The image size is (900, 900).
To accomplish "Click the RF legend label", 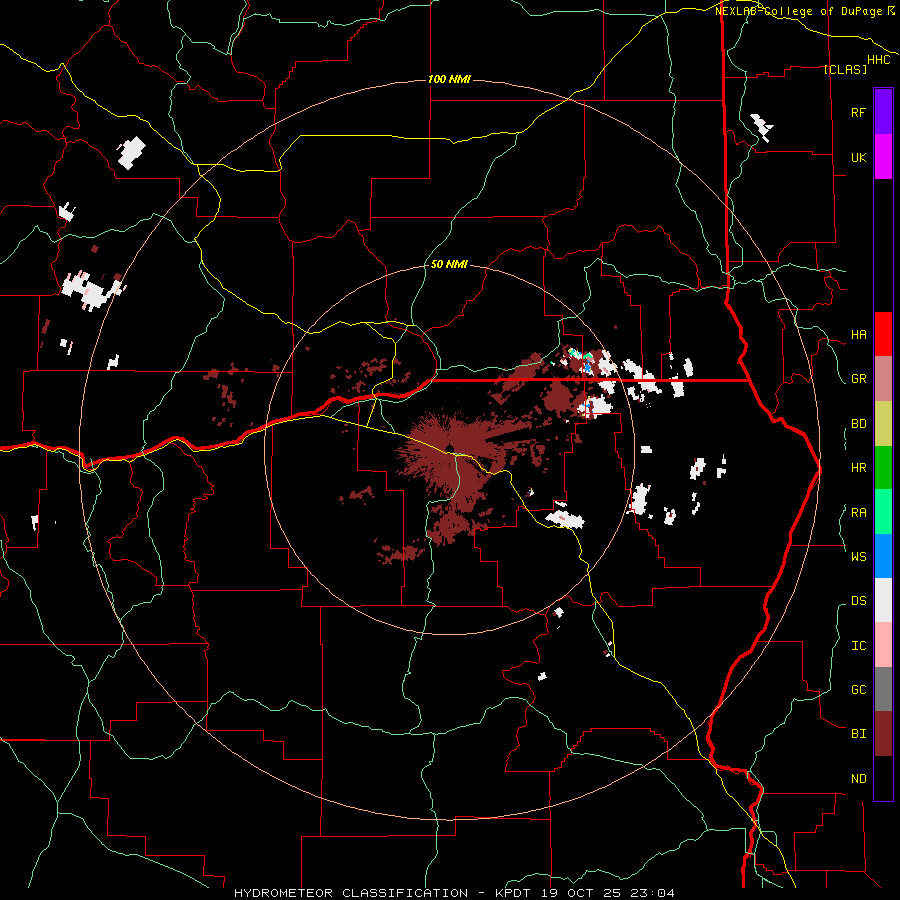I will pyautogui.click(x=858, y=112).
